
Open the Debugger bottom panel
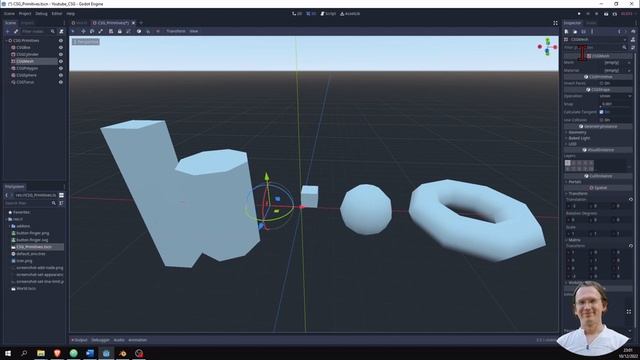point(100,340)
